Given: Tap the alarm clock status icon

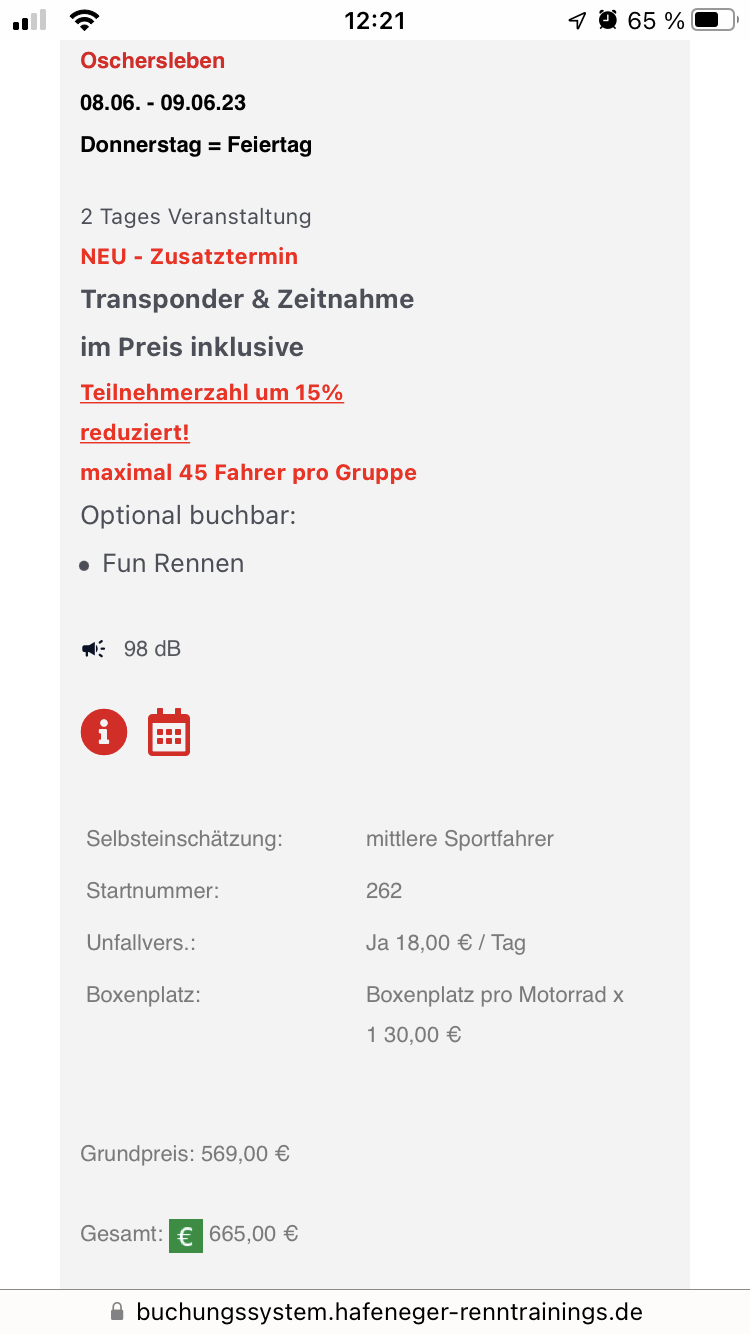Looking at the screenshot, I should 607,20.
